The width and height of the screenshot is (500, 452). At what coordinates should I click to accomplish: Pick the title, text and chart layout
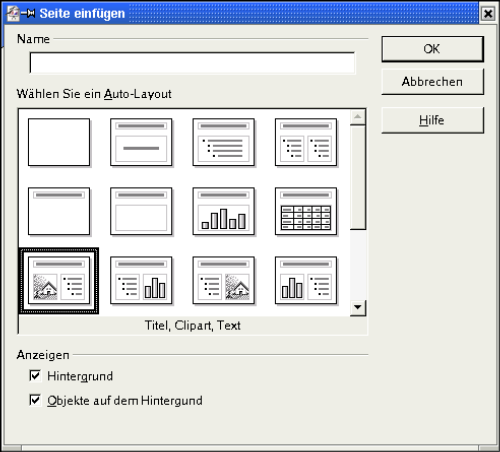click(141, 280)
